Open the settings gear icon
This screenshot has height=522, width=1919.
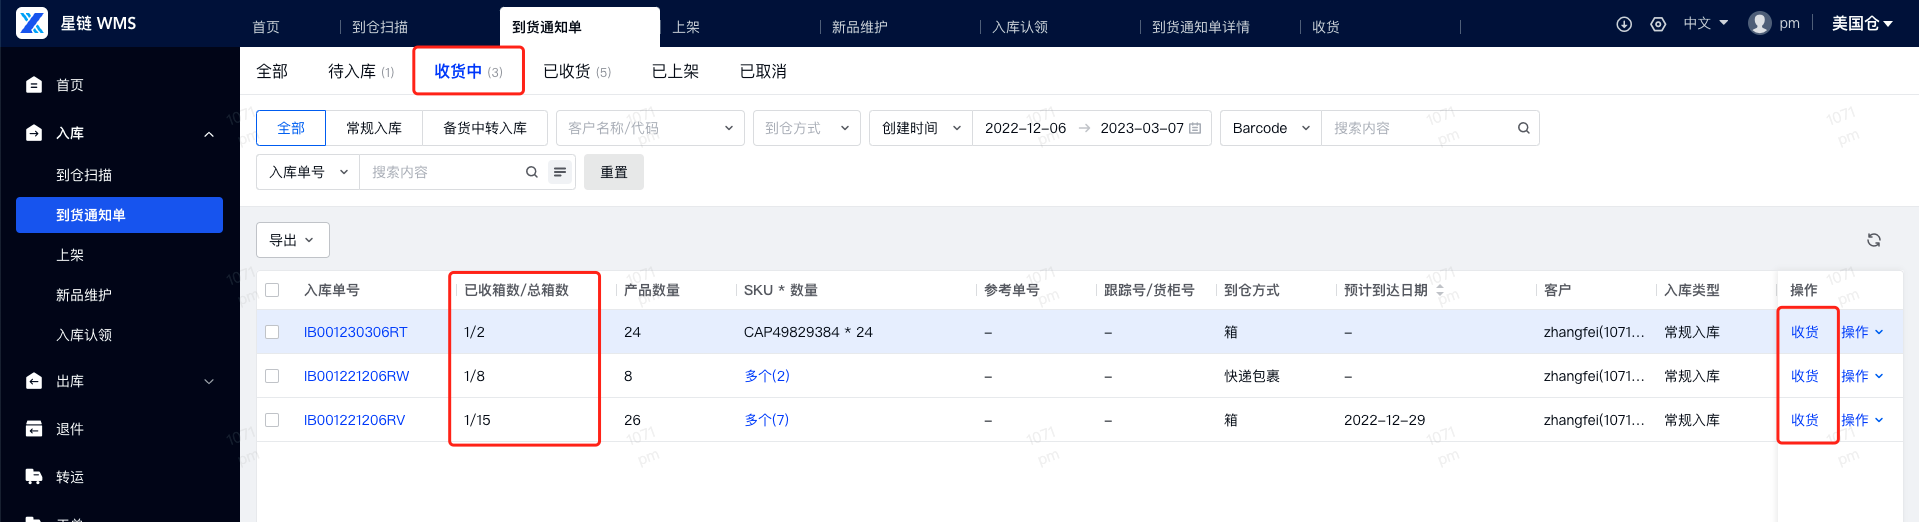pyautogui.click(x=1658, y=24)
